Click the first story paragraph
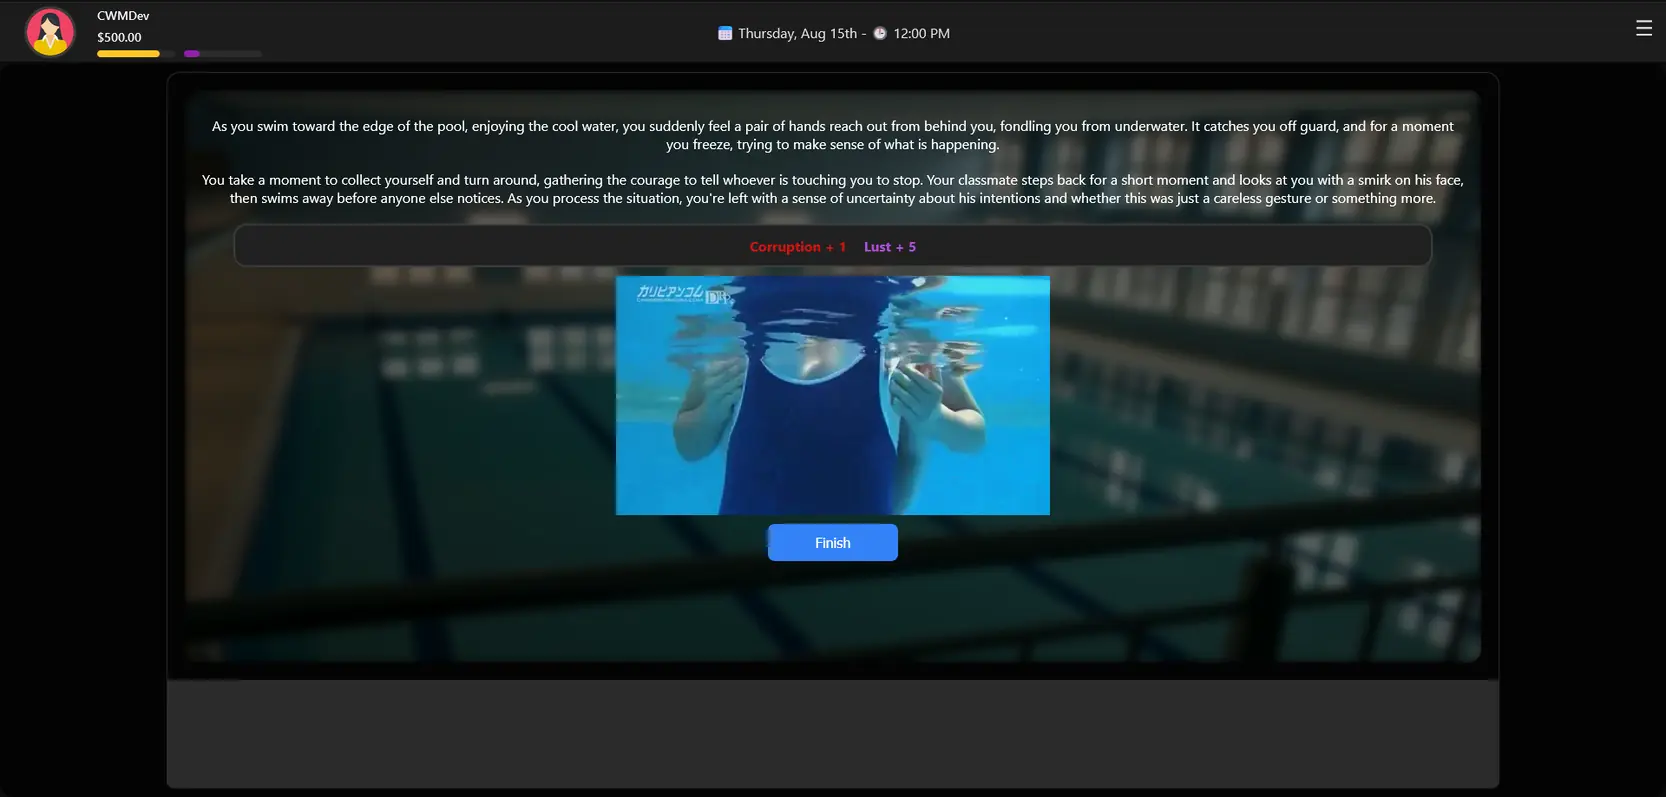 [x=832, y=135]
